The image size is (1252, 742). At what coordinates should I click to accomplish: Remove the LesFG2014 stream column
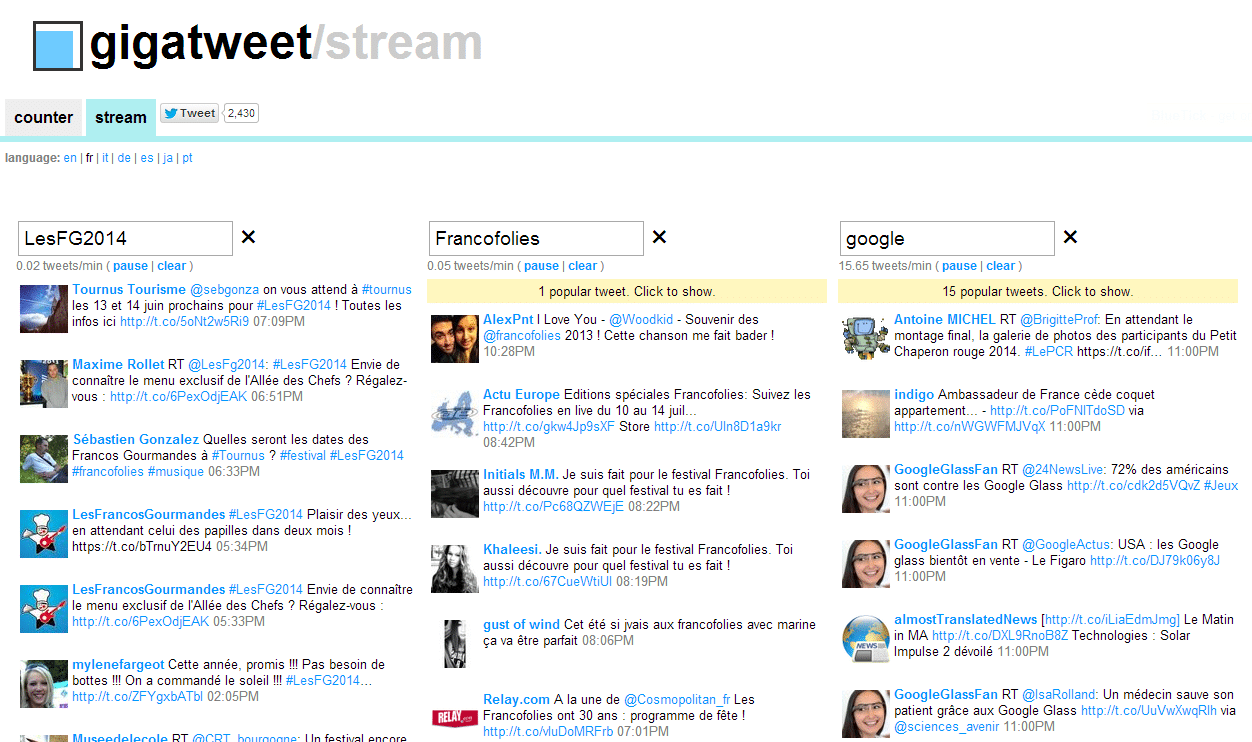pyautogui.click(x=249, y=237)
